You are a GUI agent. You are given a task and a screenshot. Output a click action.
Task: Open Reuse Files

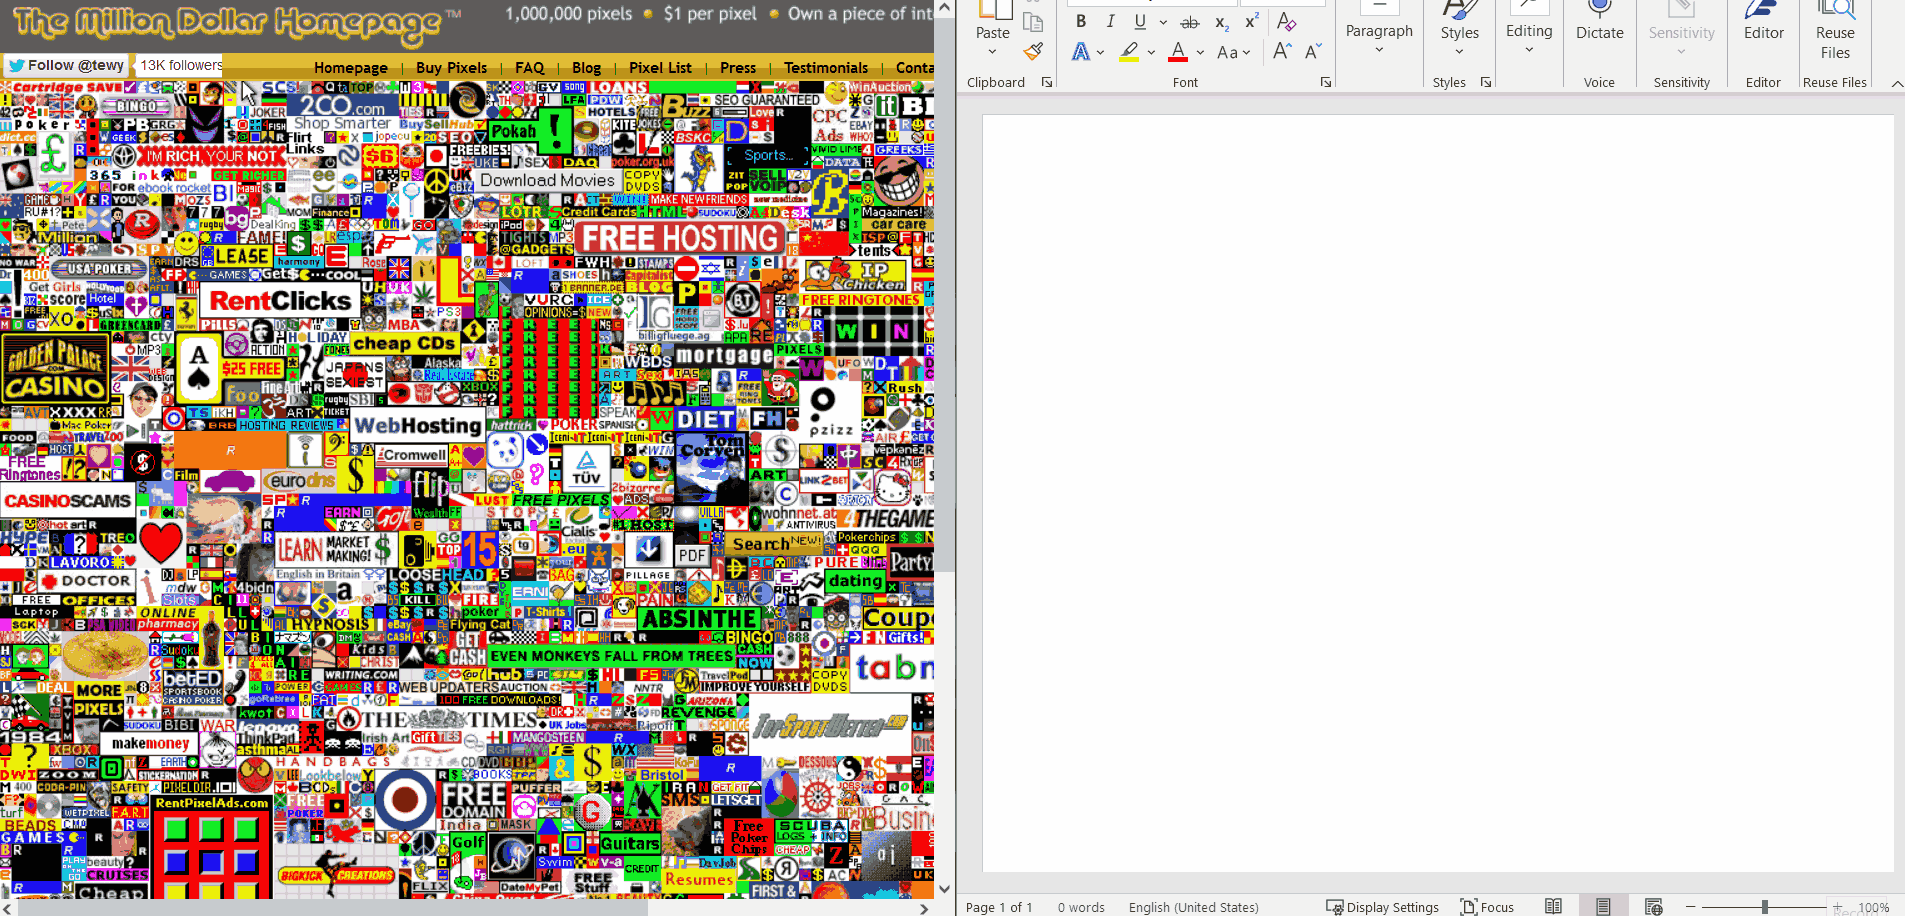tap(1834, 30)
